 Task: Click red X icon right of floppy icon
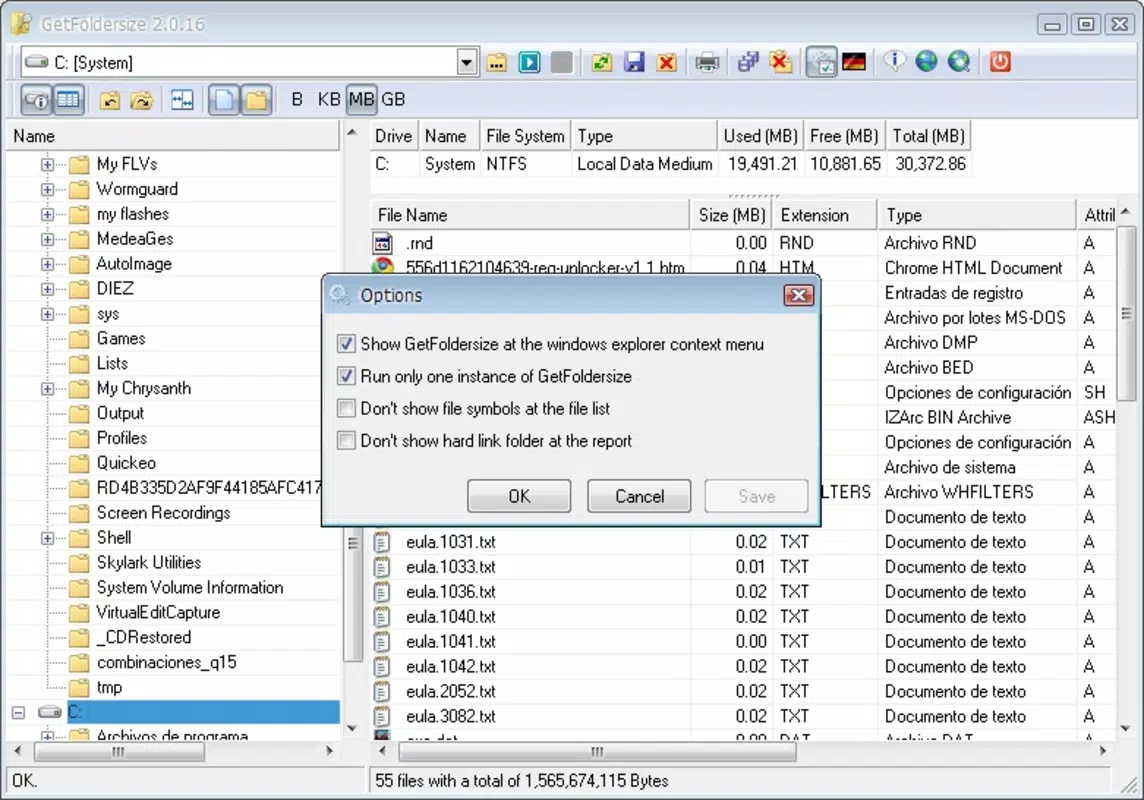tap(666, 63)
